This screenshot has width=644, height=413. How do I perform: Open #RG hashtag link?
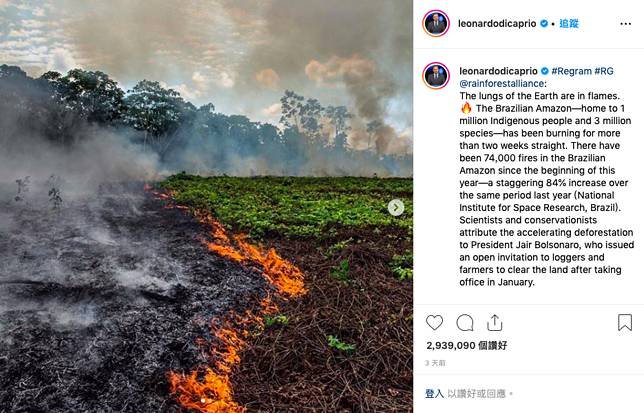(x=604, y=71)
